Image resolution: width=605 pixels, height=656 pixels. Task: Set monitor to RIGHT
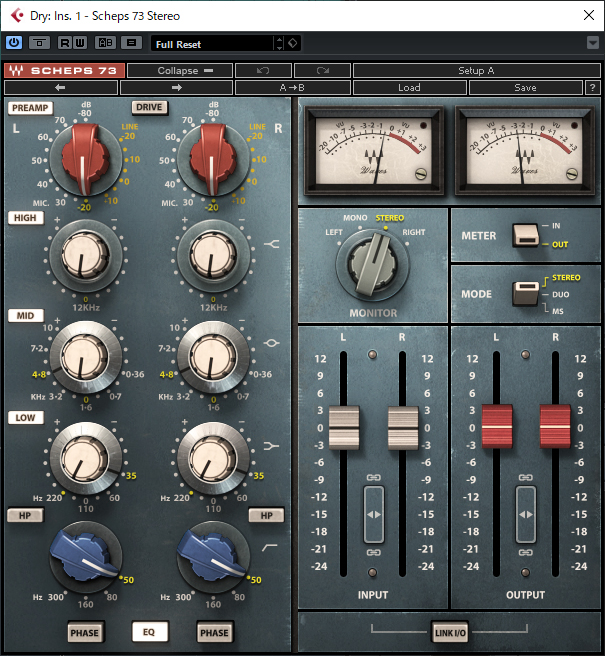414,232
